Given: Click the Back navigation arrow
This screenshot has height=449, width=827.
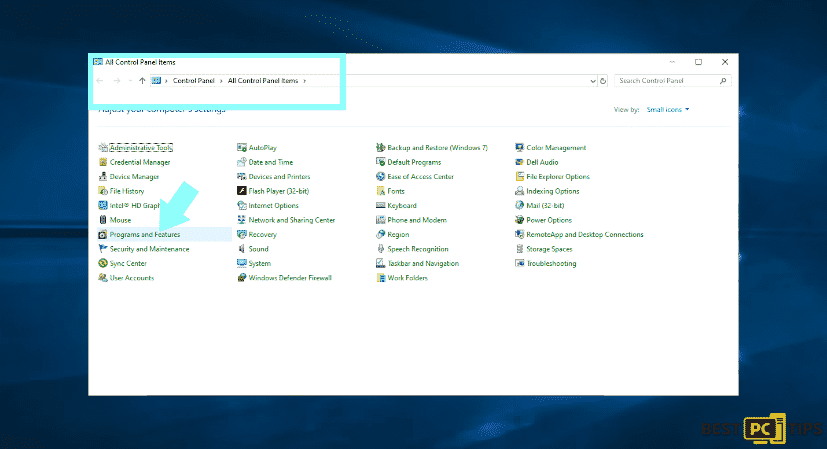Looking at the screenshot, I should [x=100, y=81].
